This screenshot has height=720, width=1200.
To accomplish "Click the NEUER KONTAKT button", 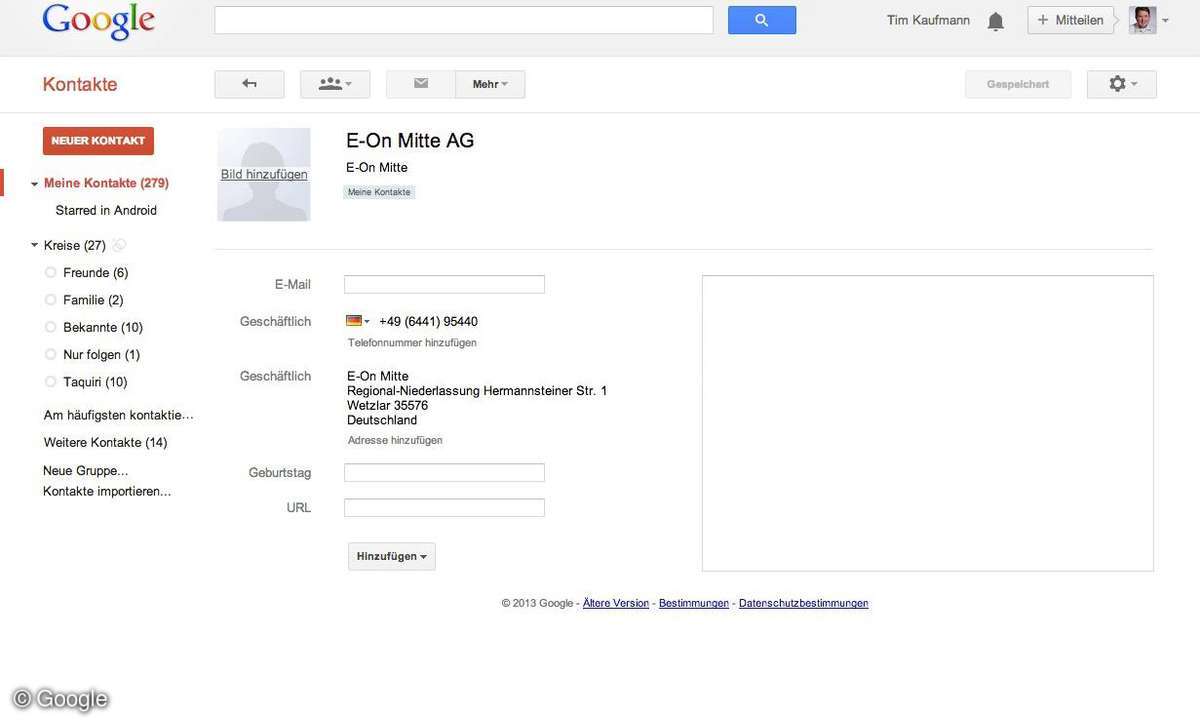I will click(98, 141).
